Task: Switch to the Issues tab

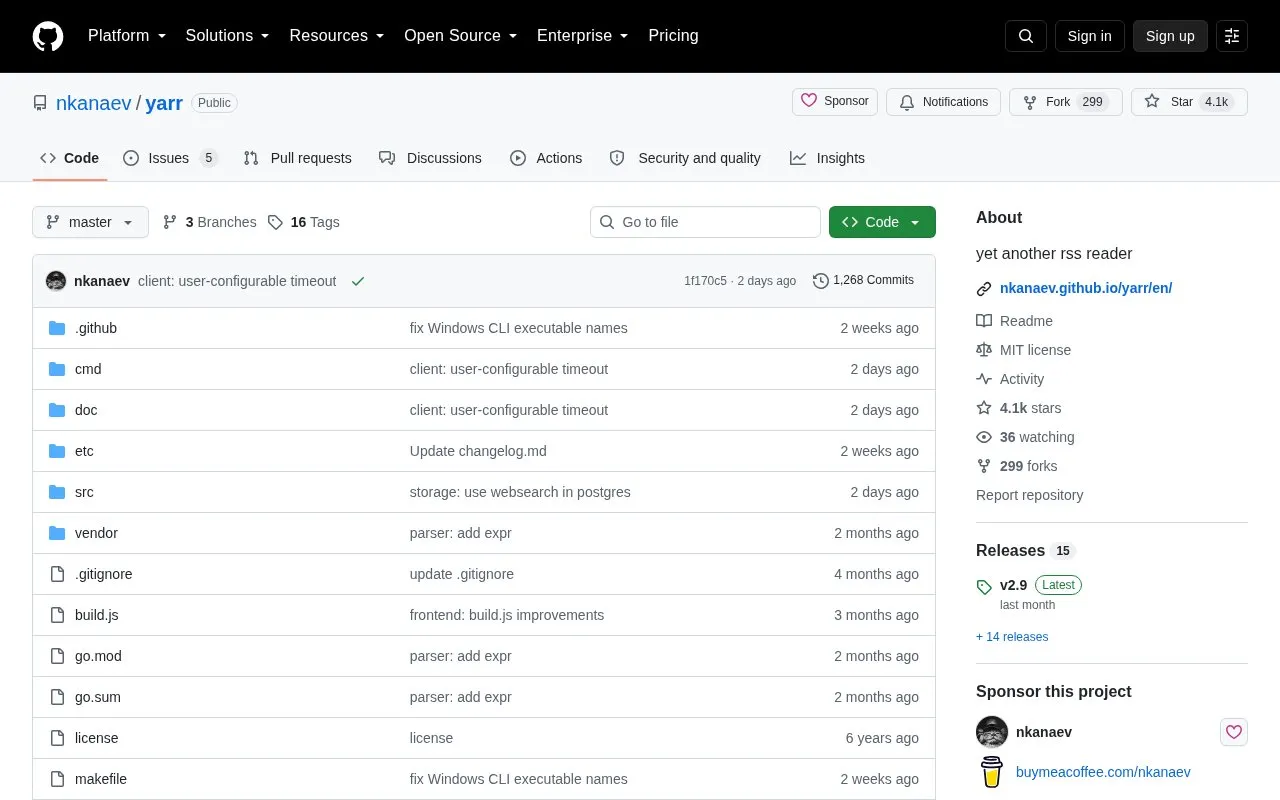Action: click(x=170, y=158)
